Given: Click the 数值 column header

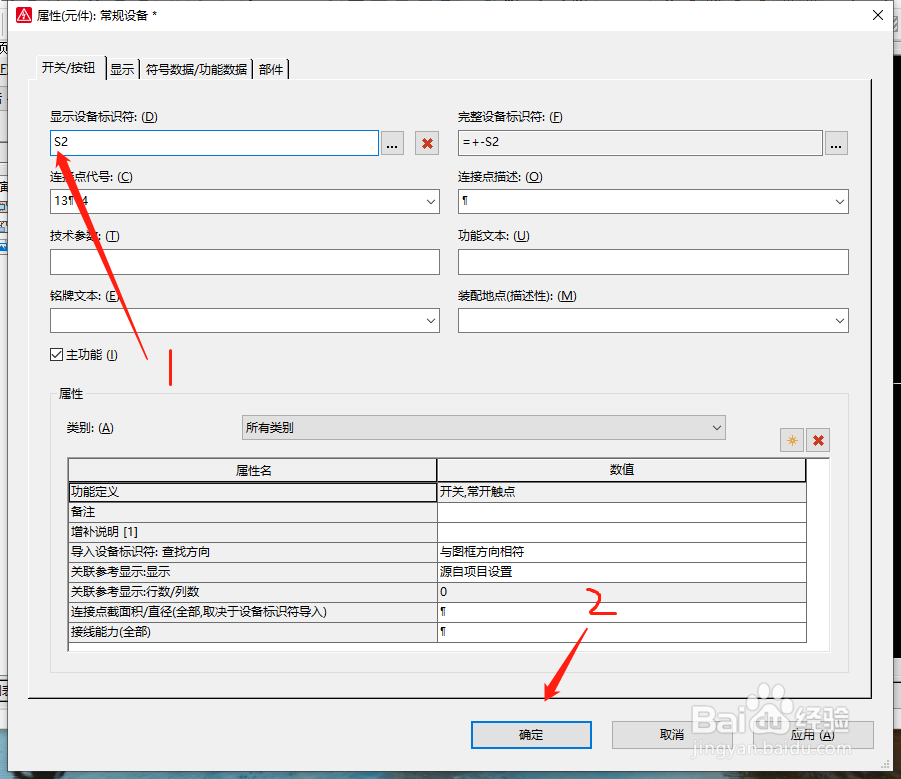Looking at the screenshot, I should [x=622, y=470].
